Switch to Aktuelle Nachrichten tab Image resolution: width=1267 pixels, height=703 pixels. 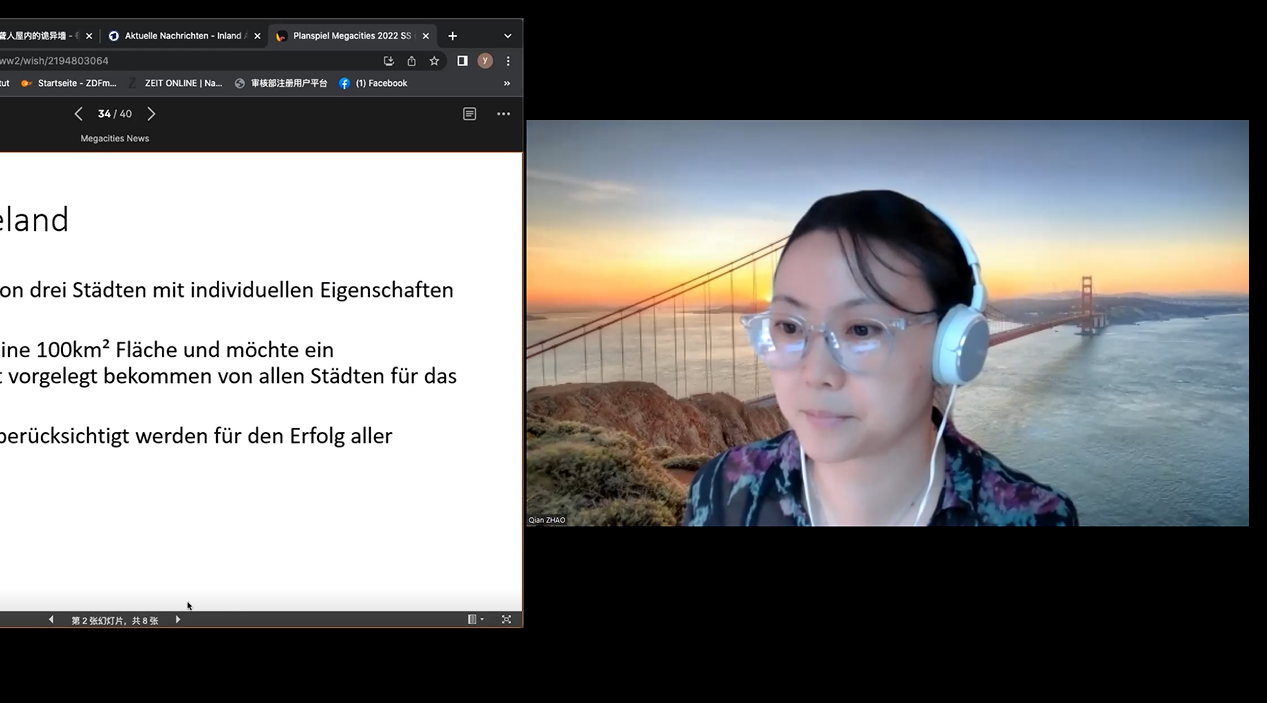click(x=182, y=36)
